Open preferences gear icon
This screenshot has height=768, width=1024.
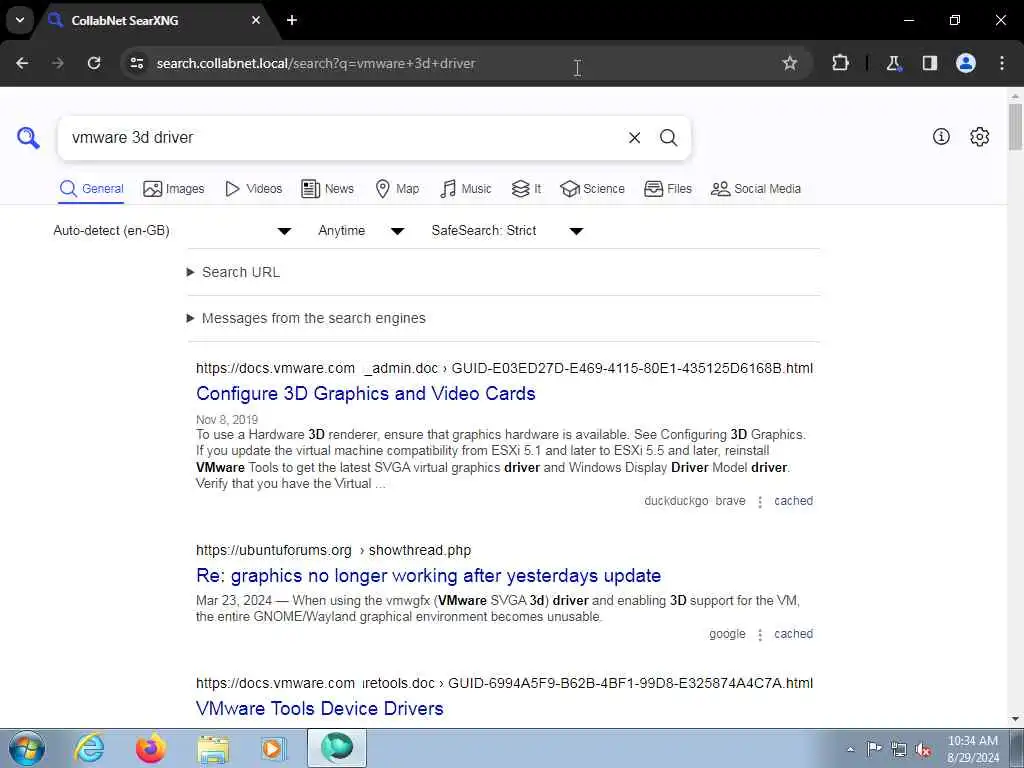tap(979, 136)
